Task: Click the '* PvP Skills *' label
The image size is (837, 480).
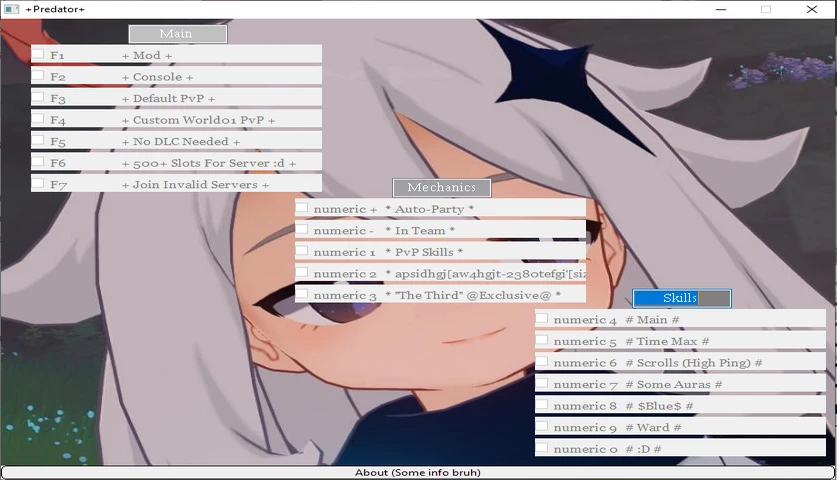Action: click(x=424, y=252)
